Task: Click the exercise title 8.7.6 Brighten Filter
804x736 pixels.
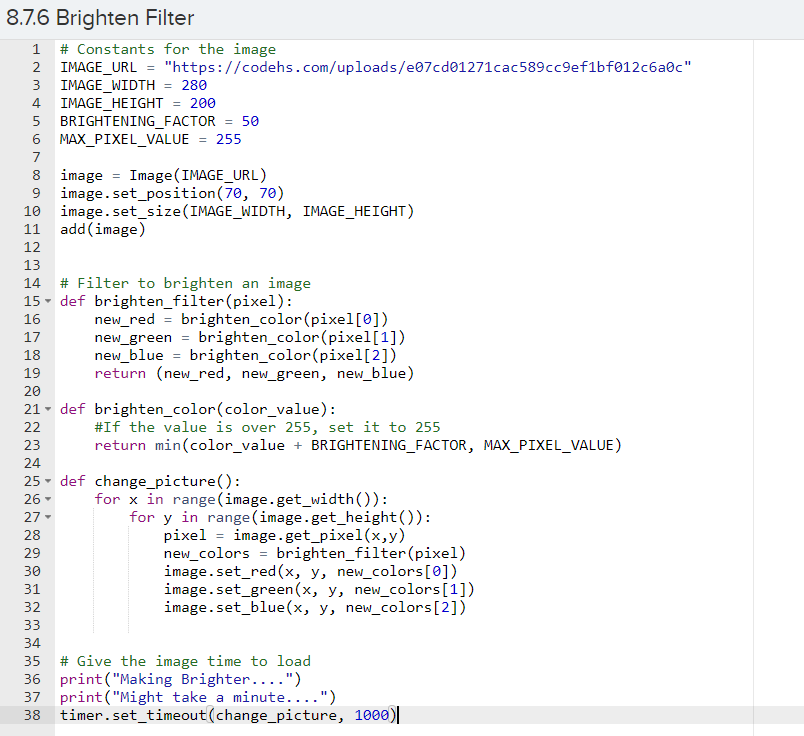Action: (x=100, y=17)
